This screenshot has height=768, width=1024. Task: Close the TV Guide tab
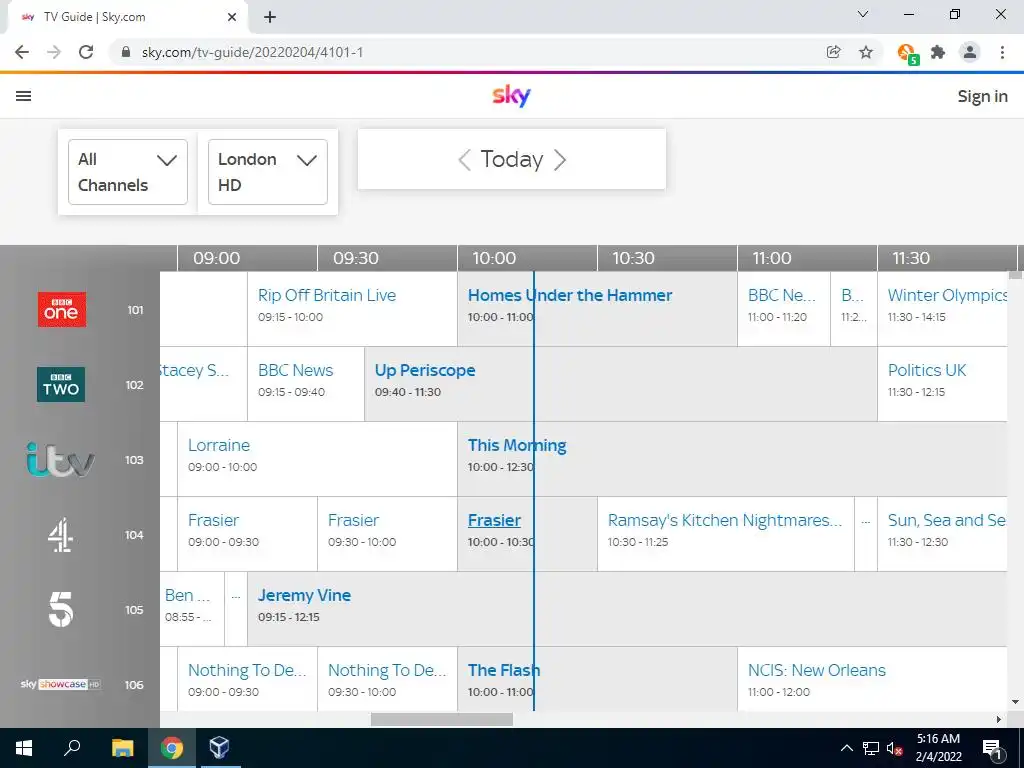[x=232, y=17]
